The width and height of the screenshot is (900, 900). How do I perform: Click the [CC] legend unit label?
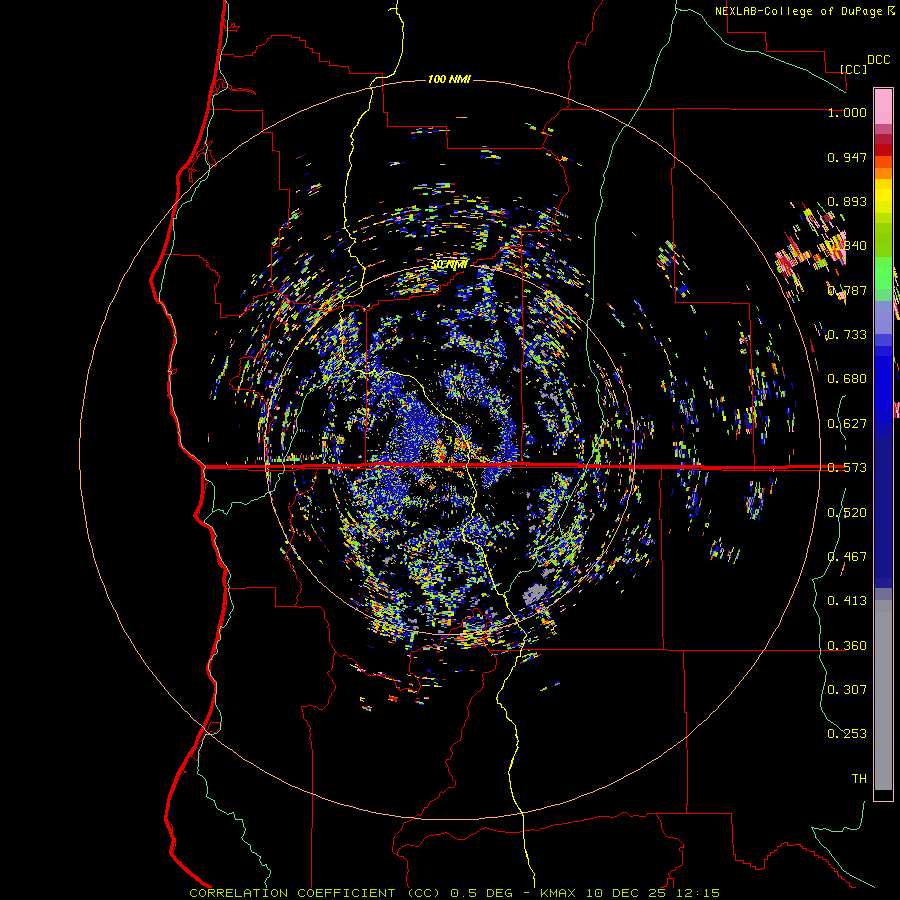(853, 69)
